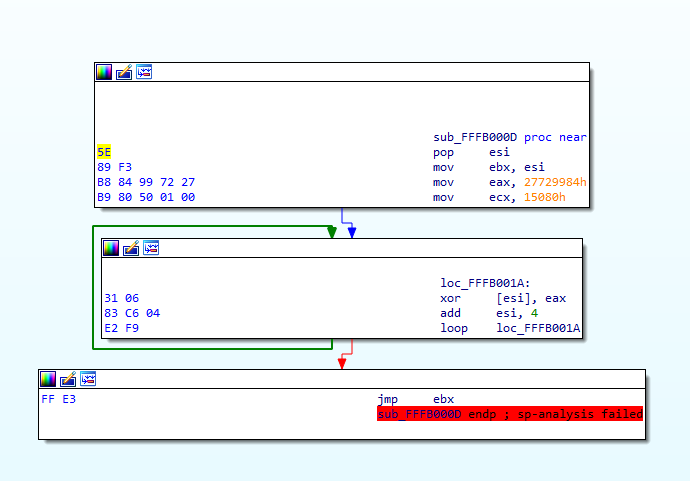Click the pencil edit icon on the loc_FFFB001A node
Viewport: 690px width, 481px height.
coord(131,248)
